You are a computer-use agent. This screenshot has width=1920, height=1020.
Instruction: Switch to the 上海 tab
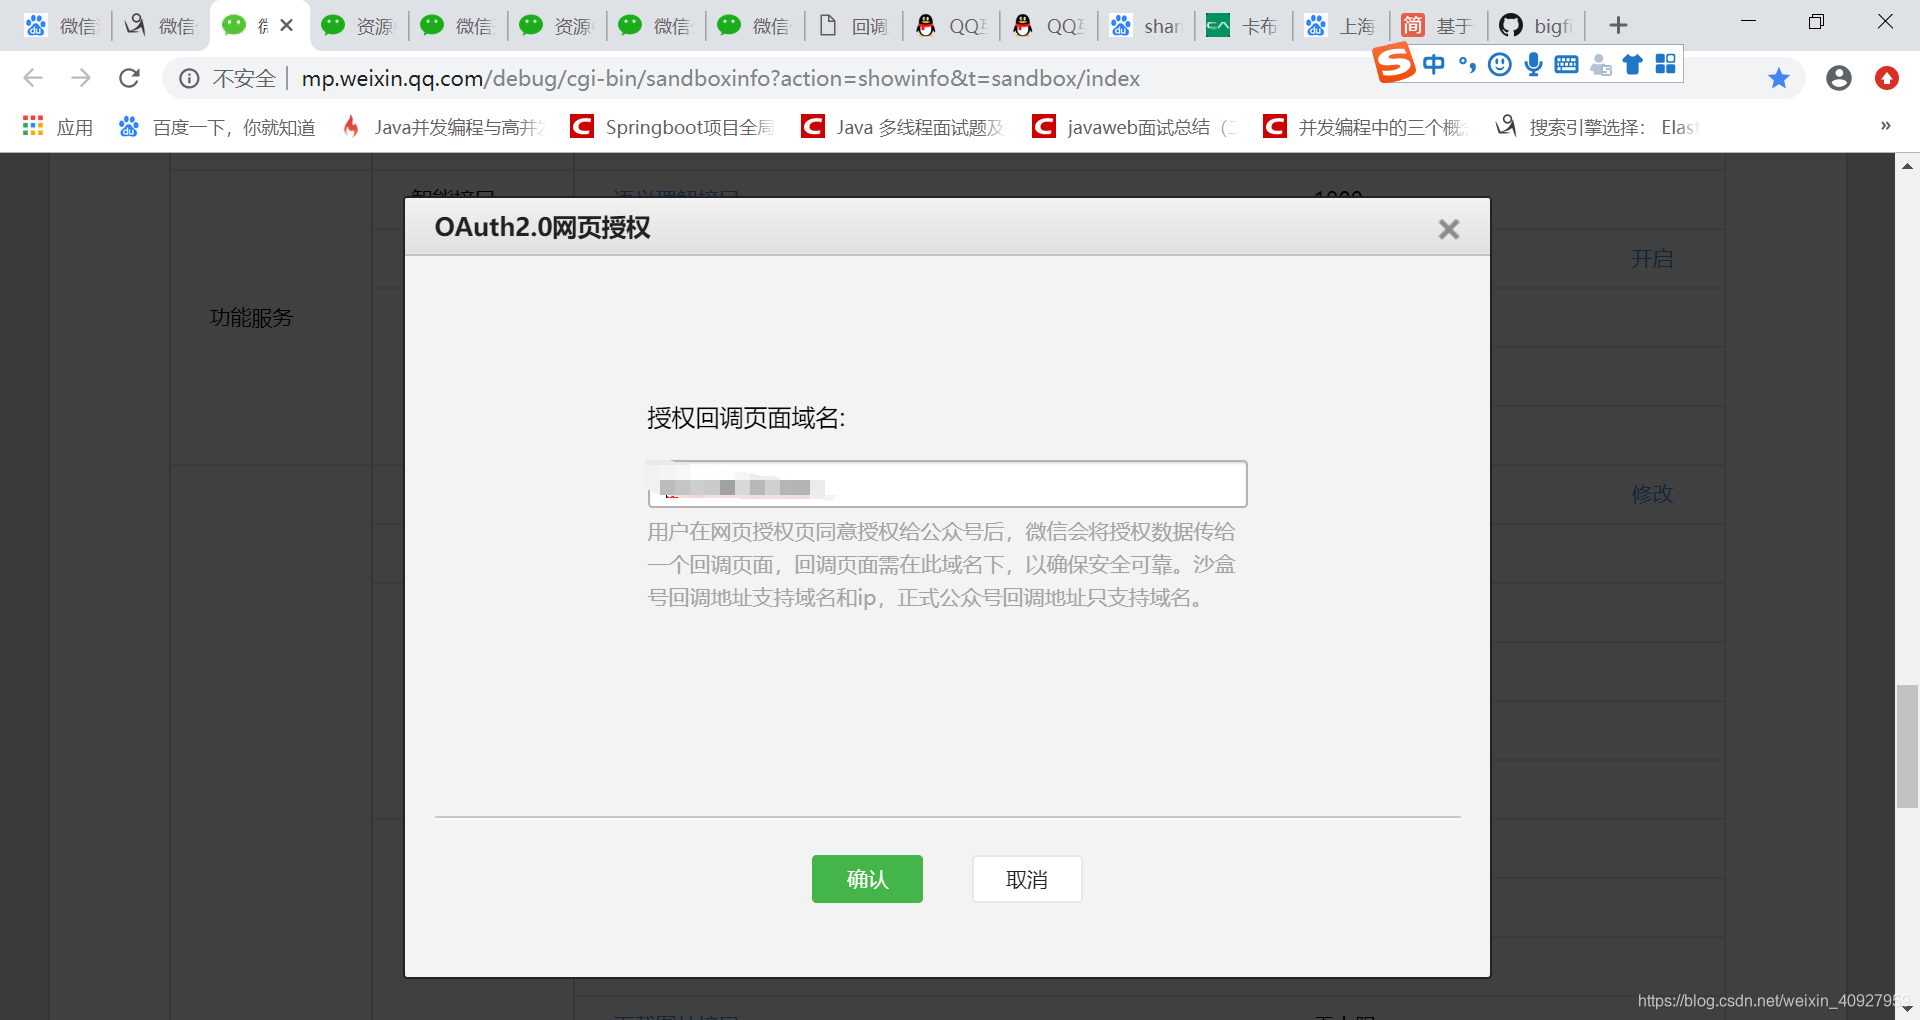(x=1341, y=25)
